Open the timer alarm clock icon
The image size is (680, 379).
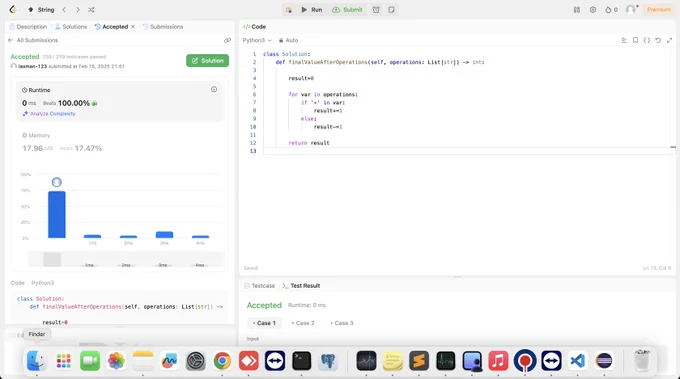pos(376,10)
